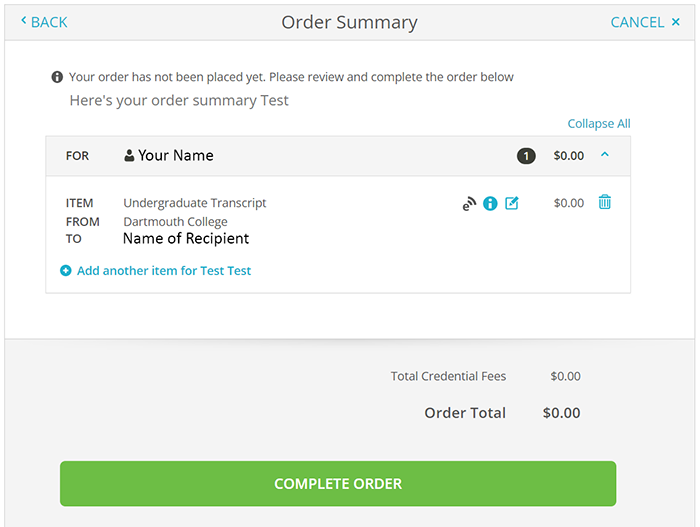Click the person icon next to Your Name
Screen dimensions: 700x527
(x=129, y=156)
